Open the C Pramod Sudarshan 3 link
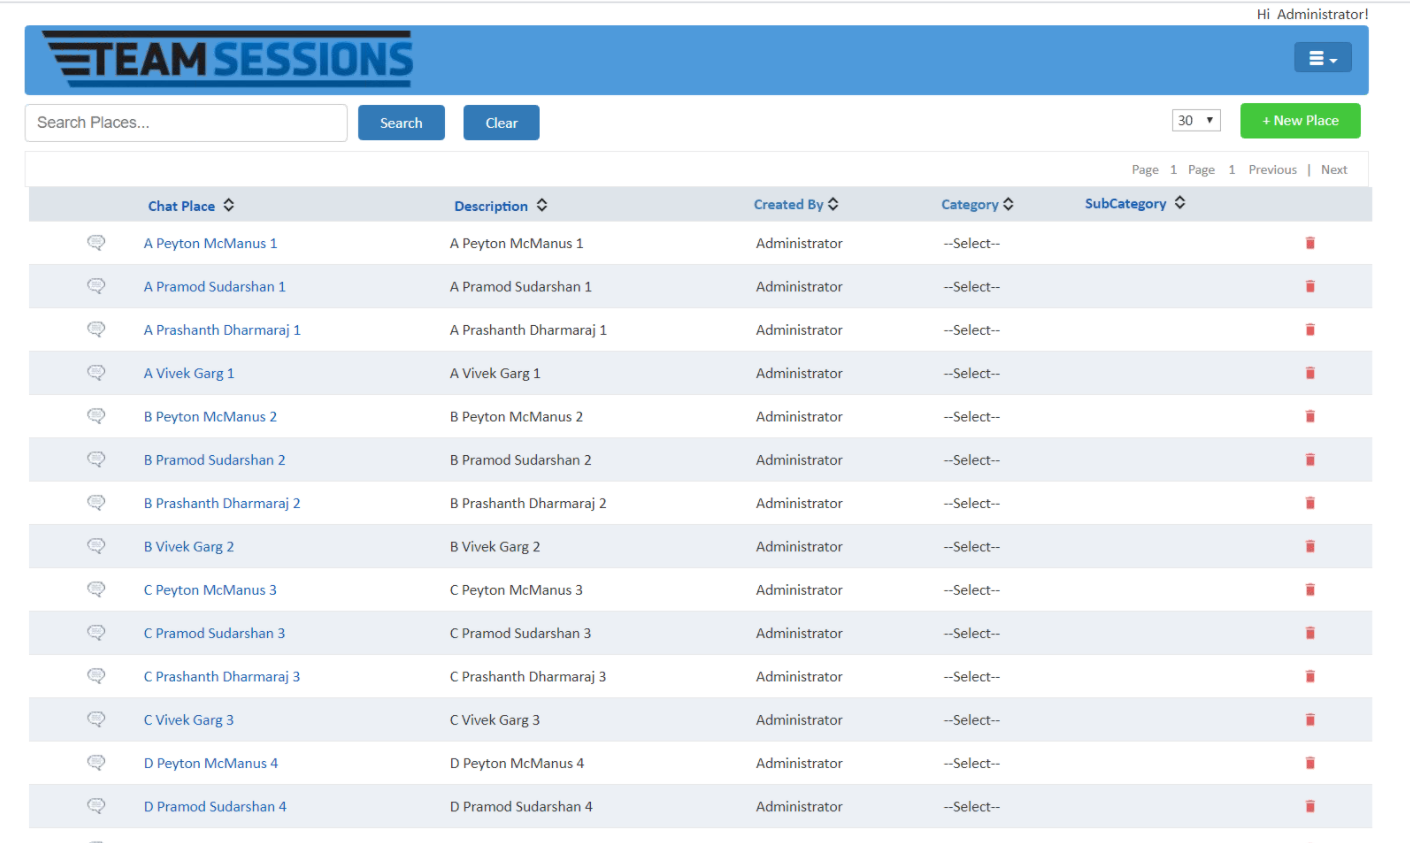This screenshot has height=843, width=1410. click(214, 633)
